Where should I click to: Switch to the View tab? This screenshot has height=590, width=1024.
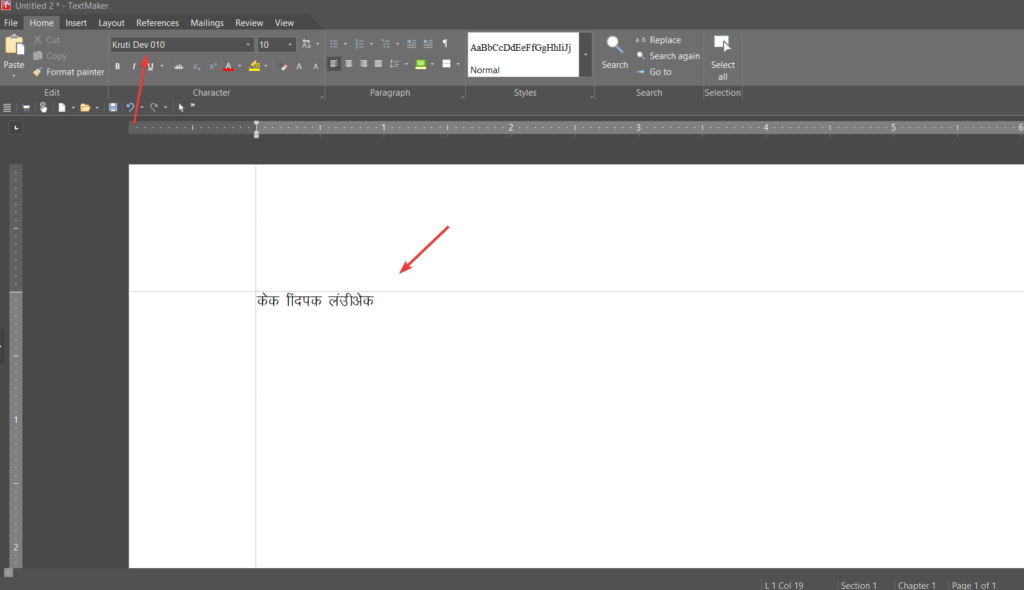(284, 23)
